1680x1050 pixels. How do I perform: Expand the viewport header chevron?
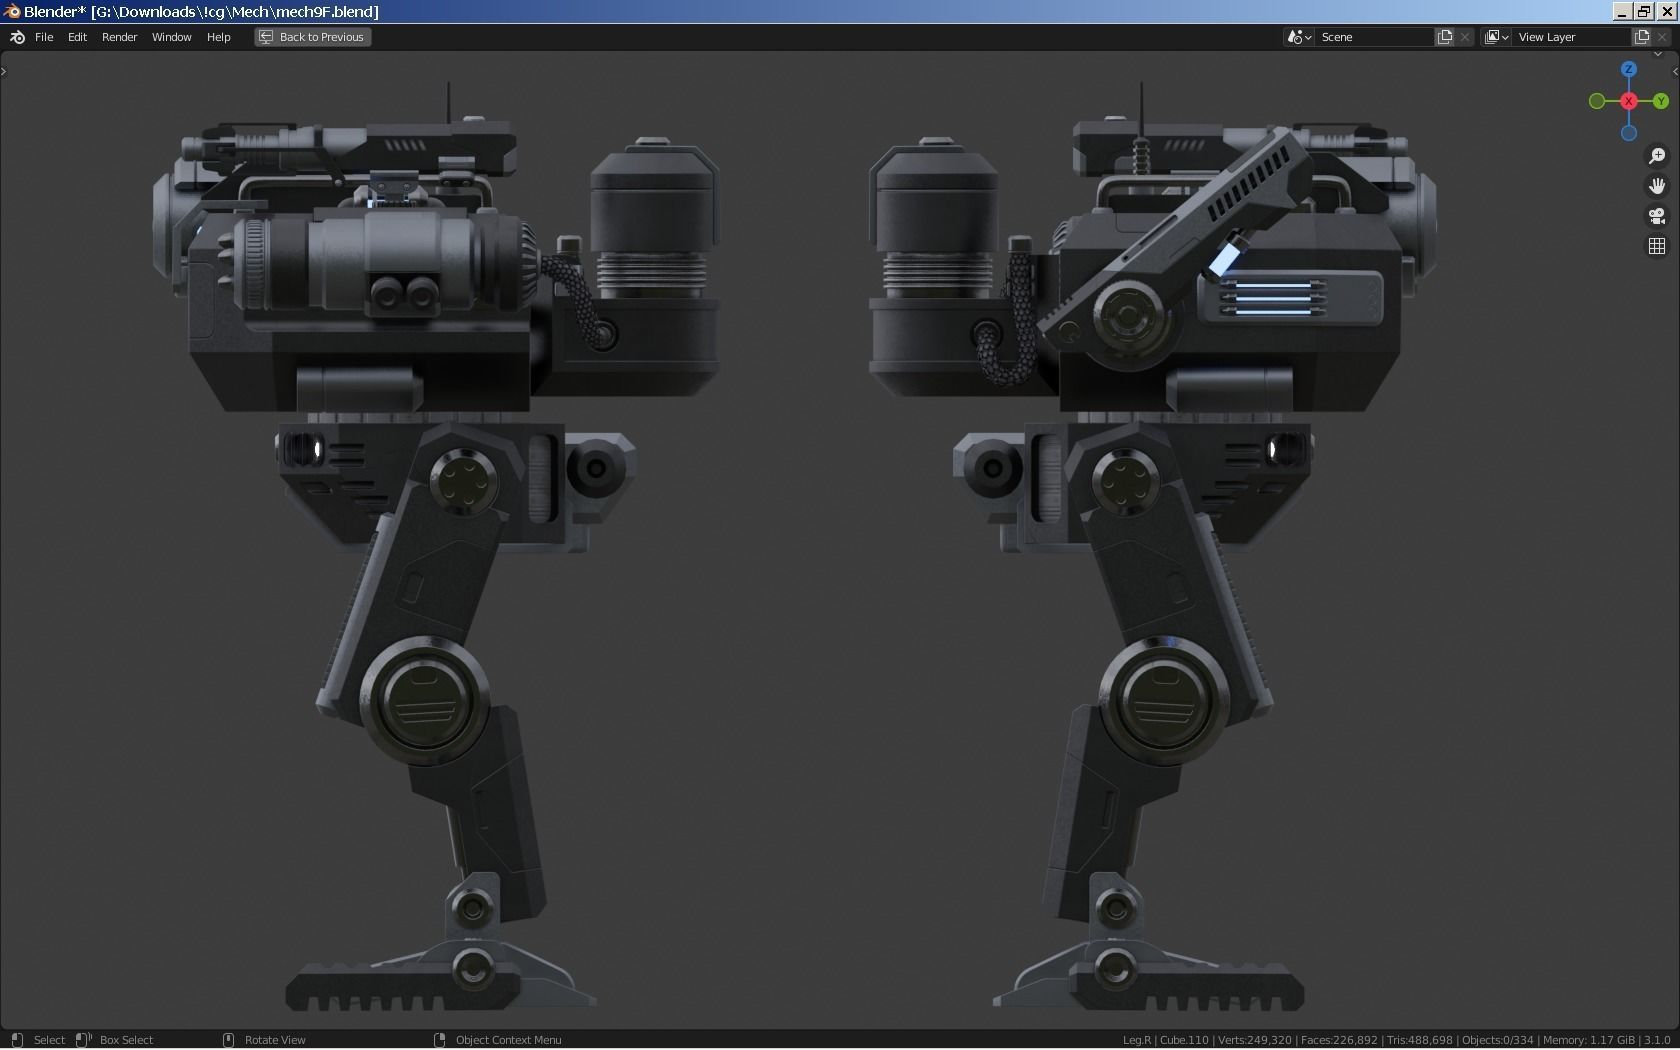(x=1659, y=56)
